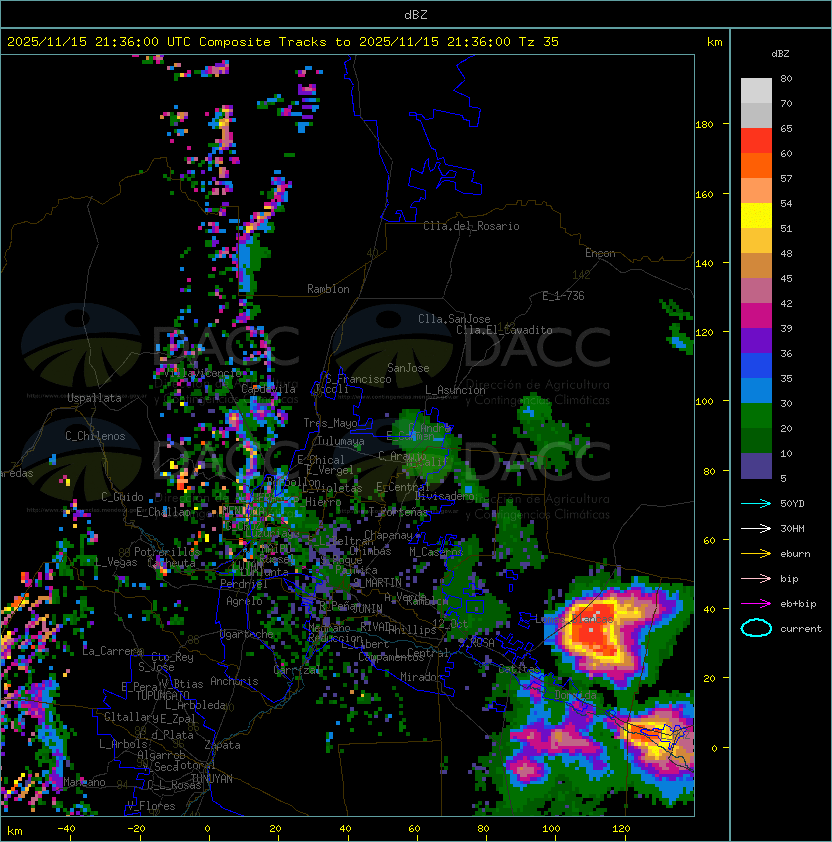Click the 'Encon' place label
Viewport: 832px width, 842px height.
(x=600, y=253)
